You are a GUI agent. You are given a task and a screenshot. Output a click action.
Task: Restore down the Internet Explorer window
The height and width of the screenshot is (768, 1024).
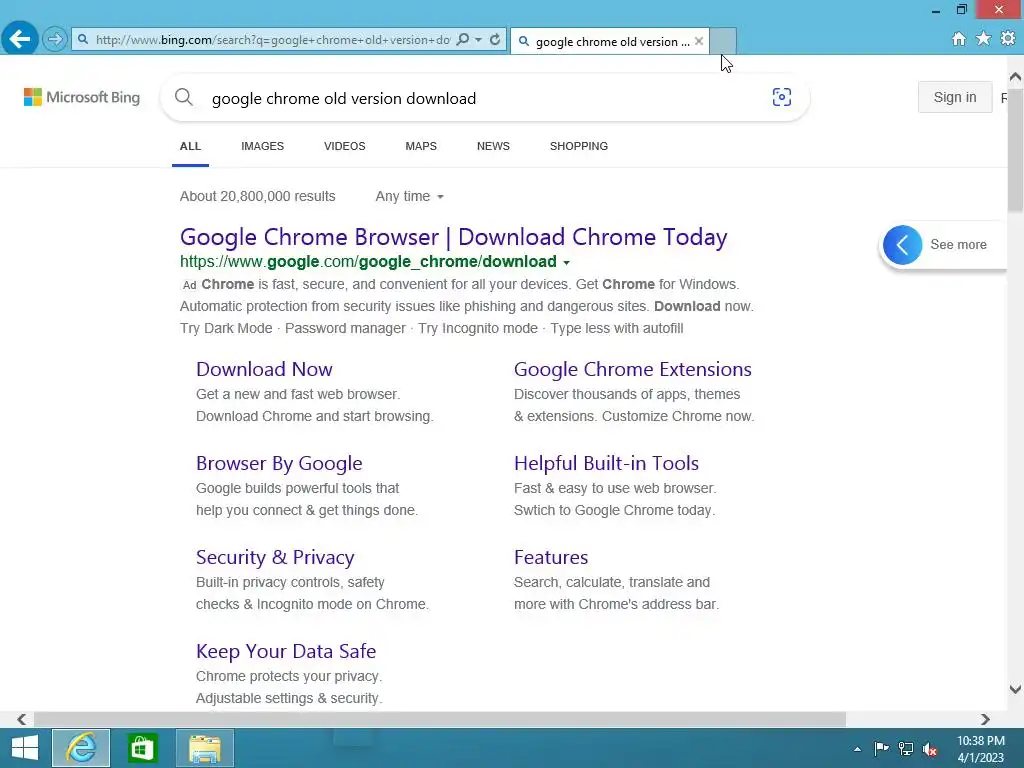(961, 9)
